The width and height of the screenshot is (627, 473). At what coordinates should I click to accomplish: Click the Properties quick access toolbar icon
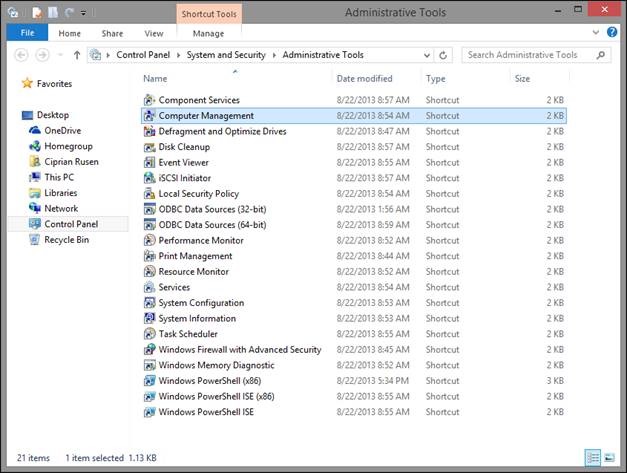pyautogui.click(x=37, y=13)
